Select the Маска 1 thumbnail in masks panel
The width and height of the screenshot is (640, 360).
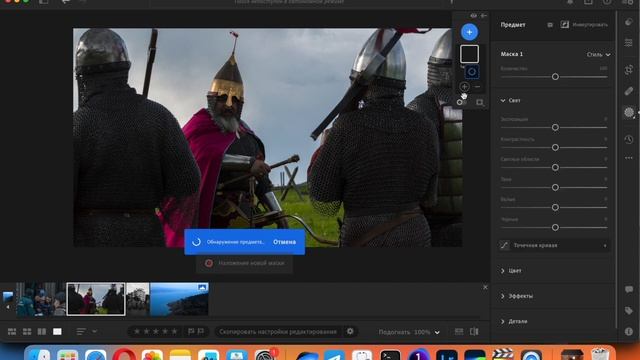tap(469, 54)
